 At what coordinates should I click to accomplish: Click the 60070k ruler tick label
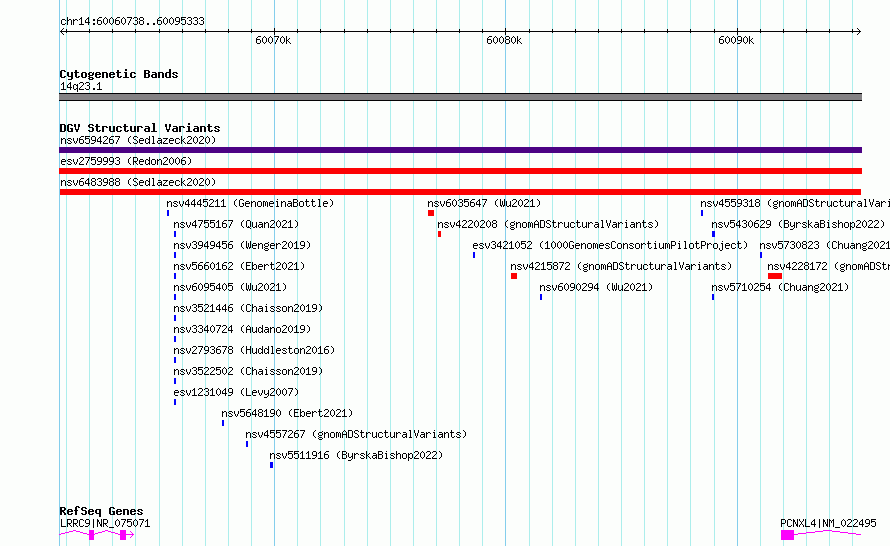pos(273,40)
